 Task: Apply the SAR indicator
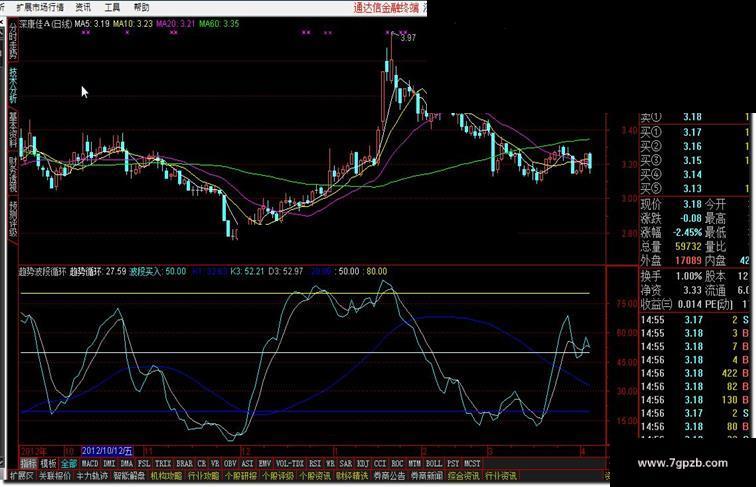346,463
